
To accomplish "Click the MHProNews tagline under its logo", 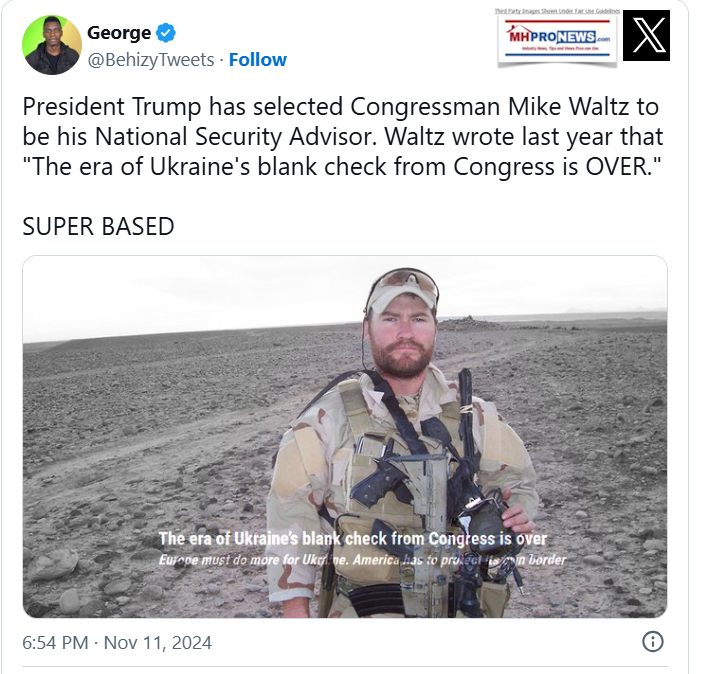I will [557, 52].
